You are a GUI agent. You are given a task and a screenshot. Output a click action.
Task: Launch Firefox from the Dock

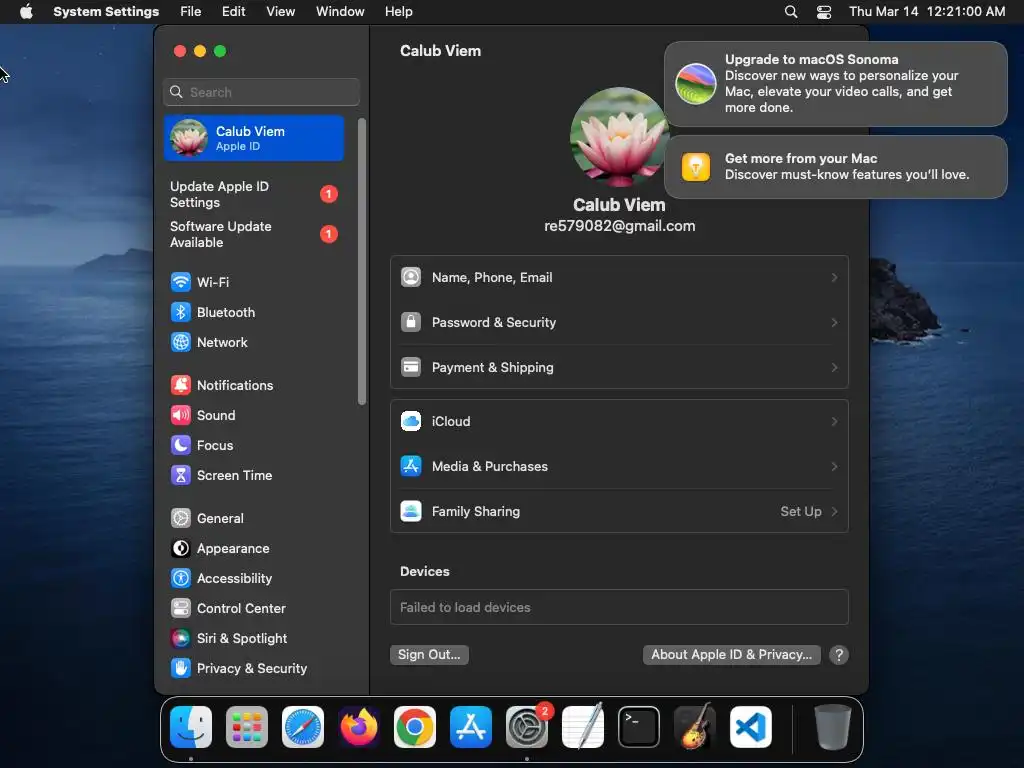tap(359, 727)
